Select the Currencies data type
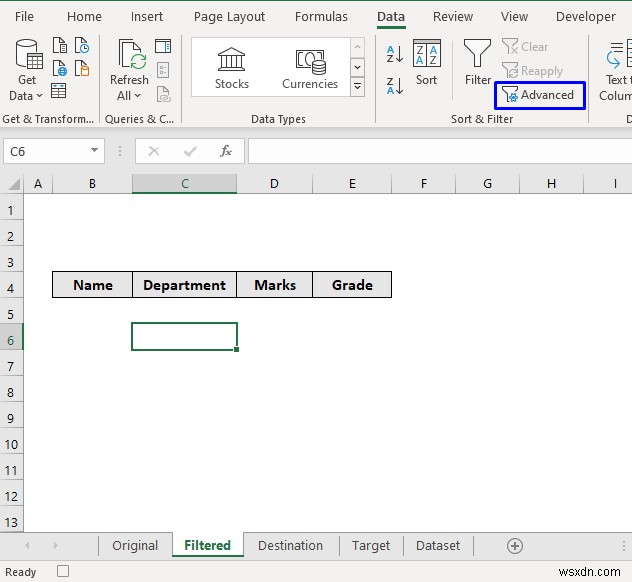 click(310, 68)
